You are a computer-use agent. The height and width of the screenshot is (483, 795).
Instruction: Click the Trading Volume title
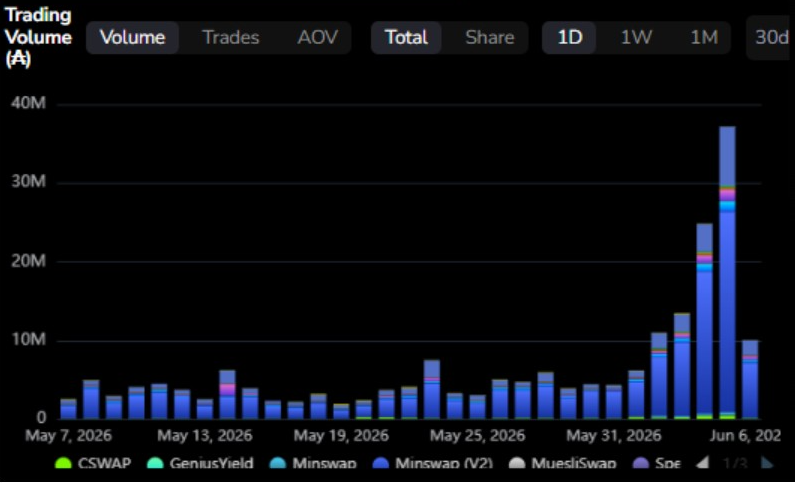(38, 37)
